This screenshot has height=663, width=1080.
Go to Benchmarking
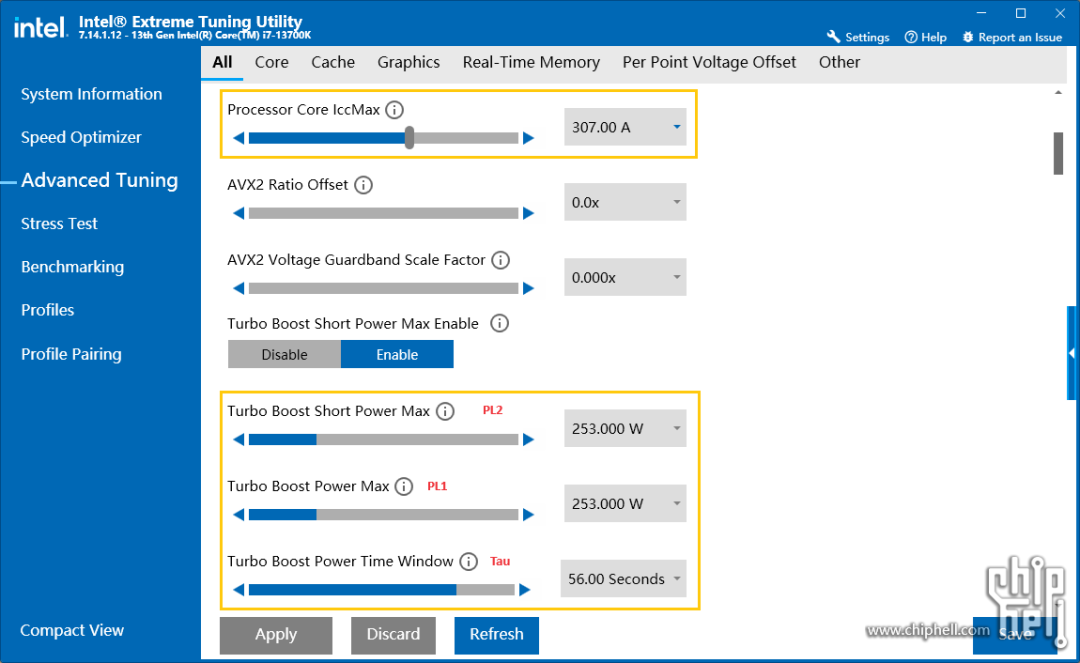pos(72,267)
